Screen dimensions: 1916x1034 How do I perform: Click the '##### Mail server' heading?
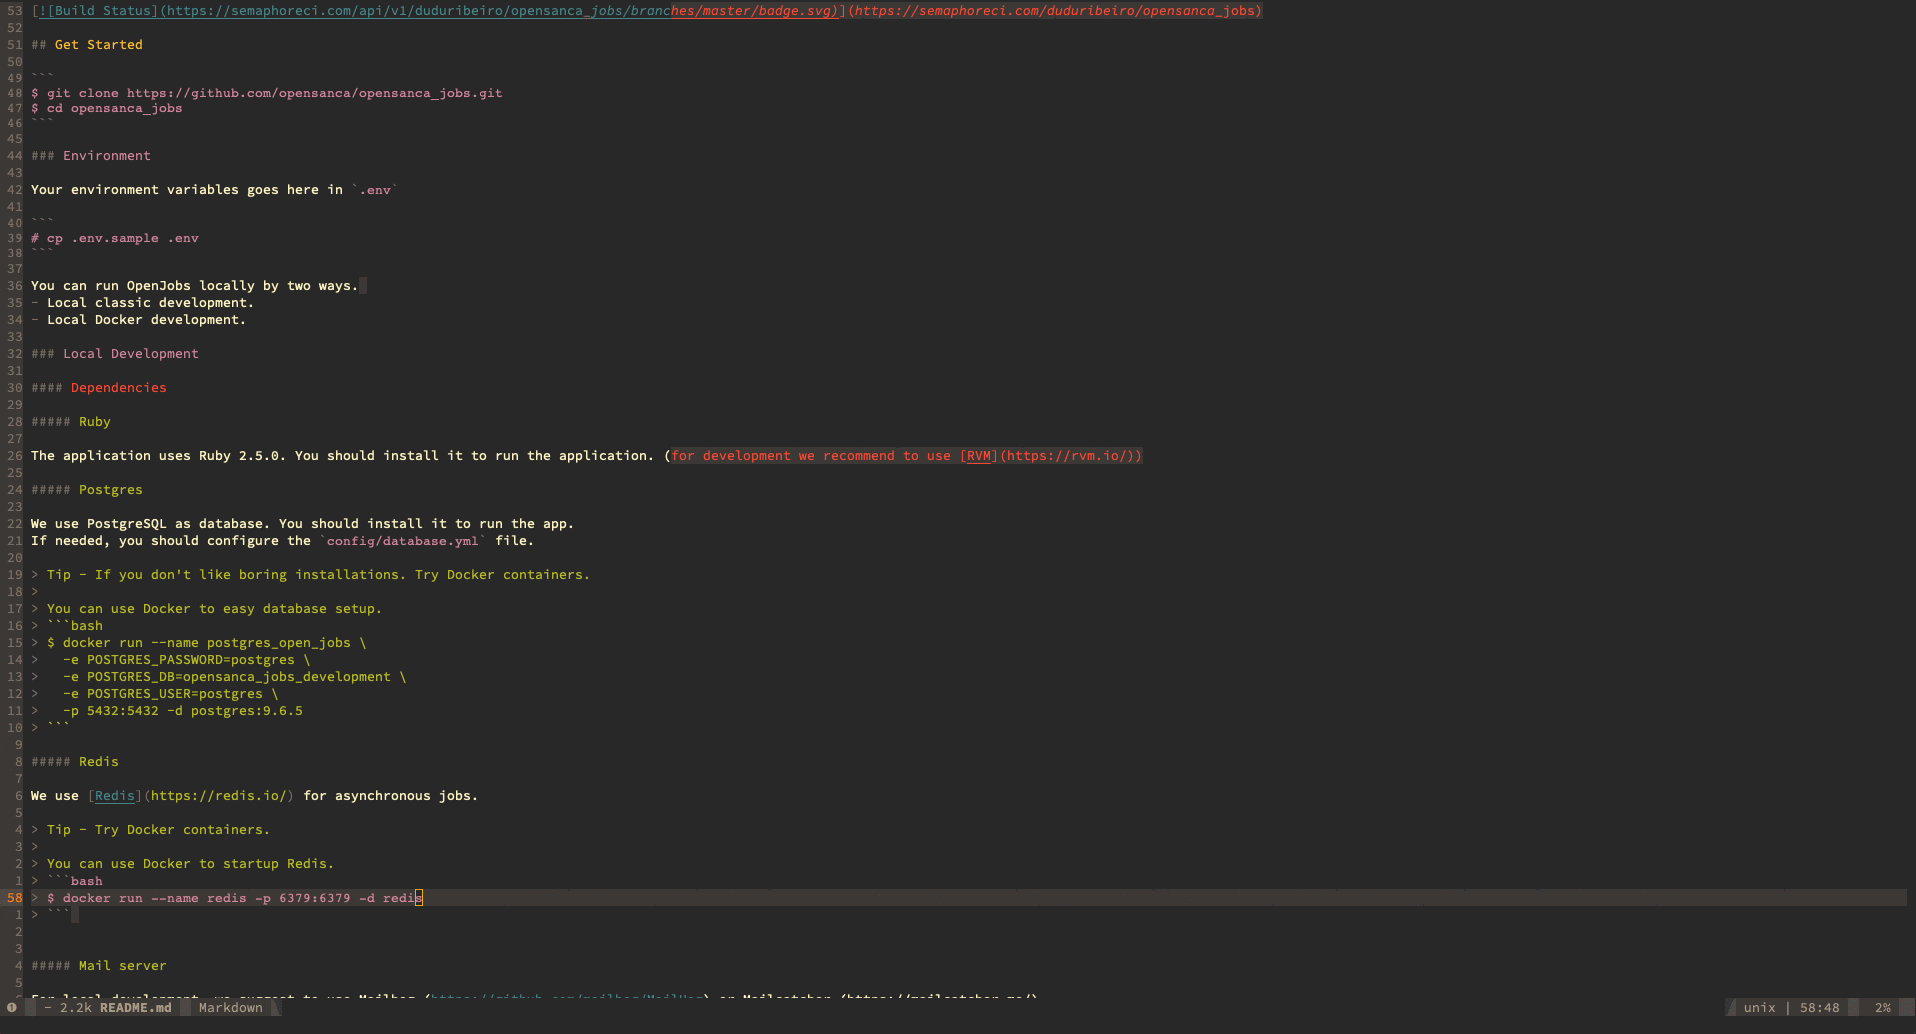coord(99,966)
